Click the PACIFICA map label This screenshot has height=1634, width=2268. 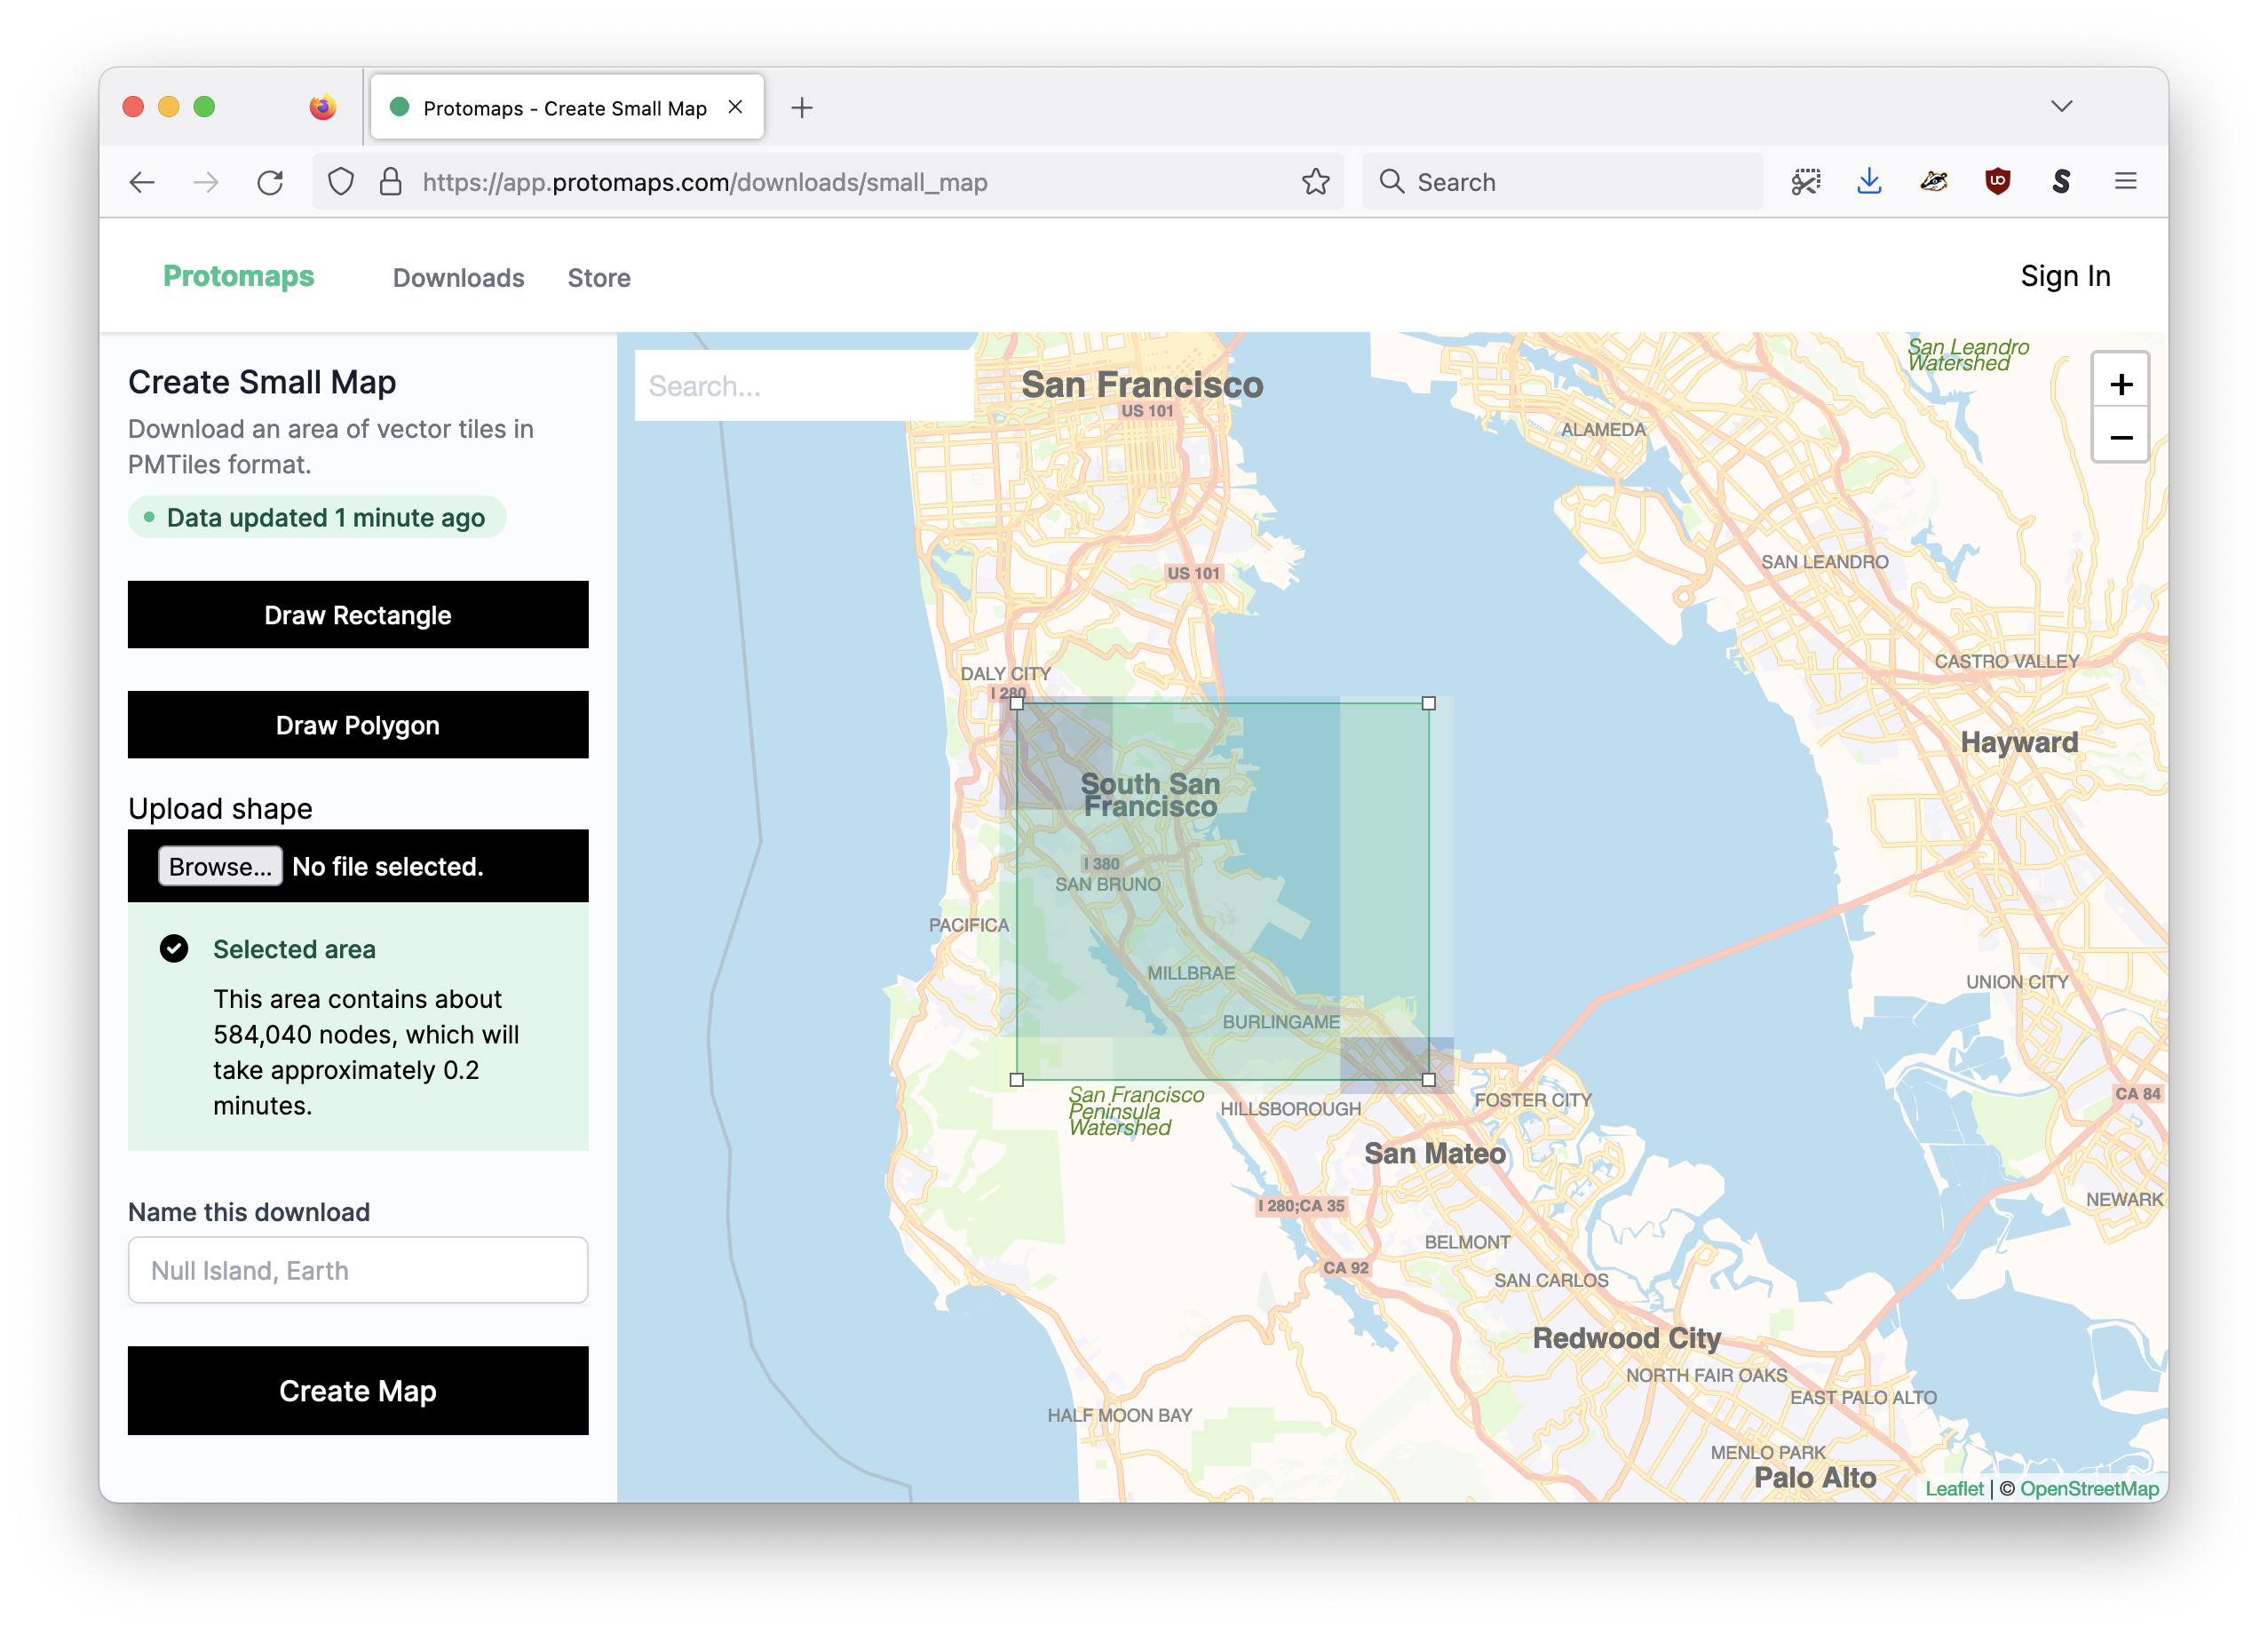point(969,926)
